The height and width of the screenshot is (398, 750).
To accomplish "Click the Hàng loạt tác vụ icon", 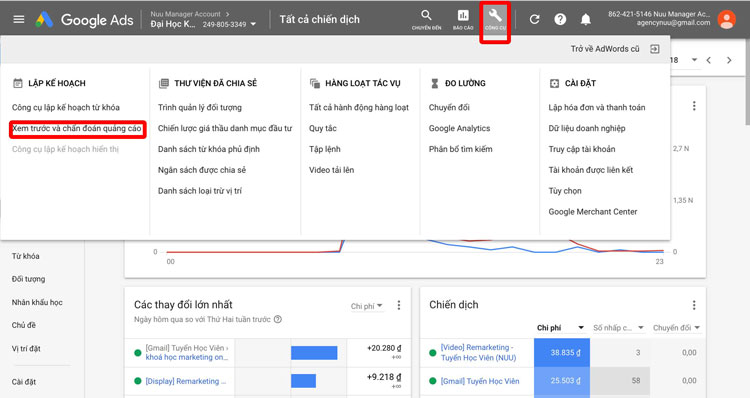I will (x=315, y=83).
